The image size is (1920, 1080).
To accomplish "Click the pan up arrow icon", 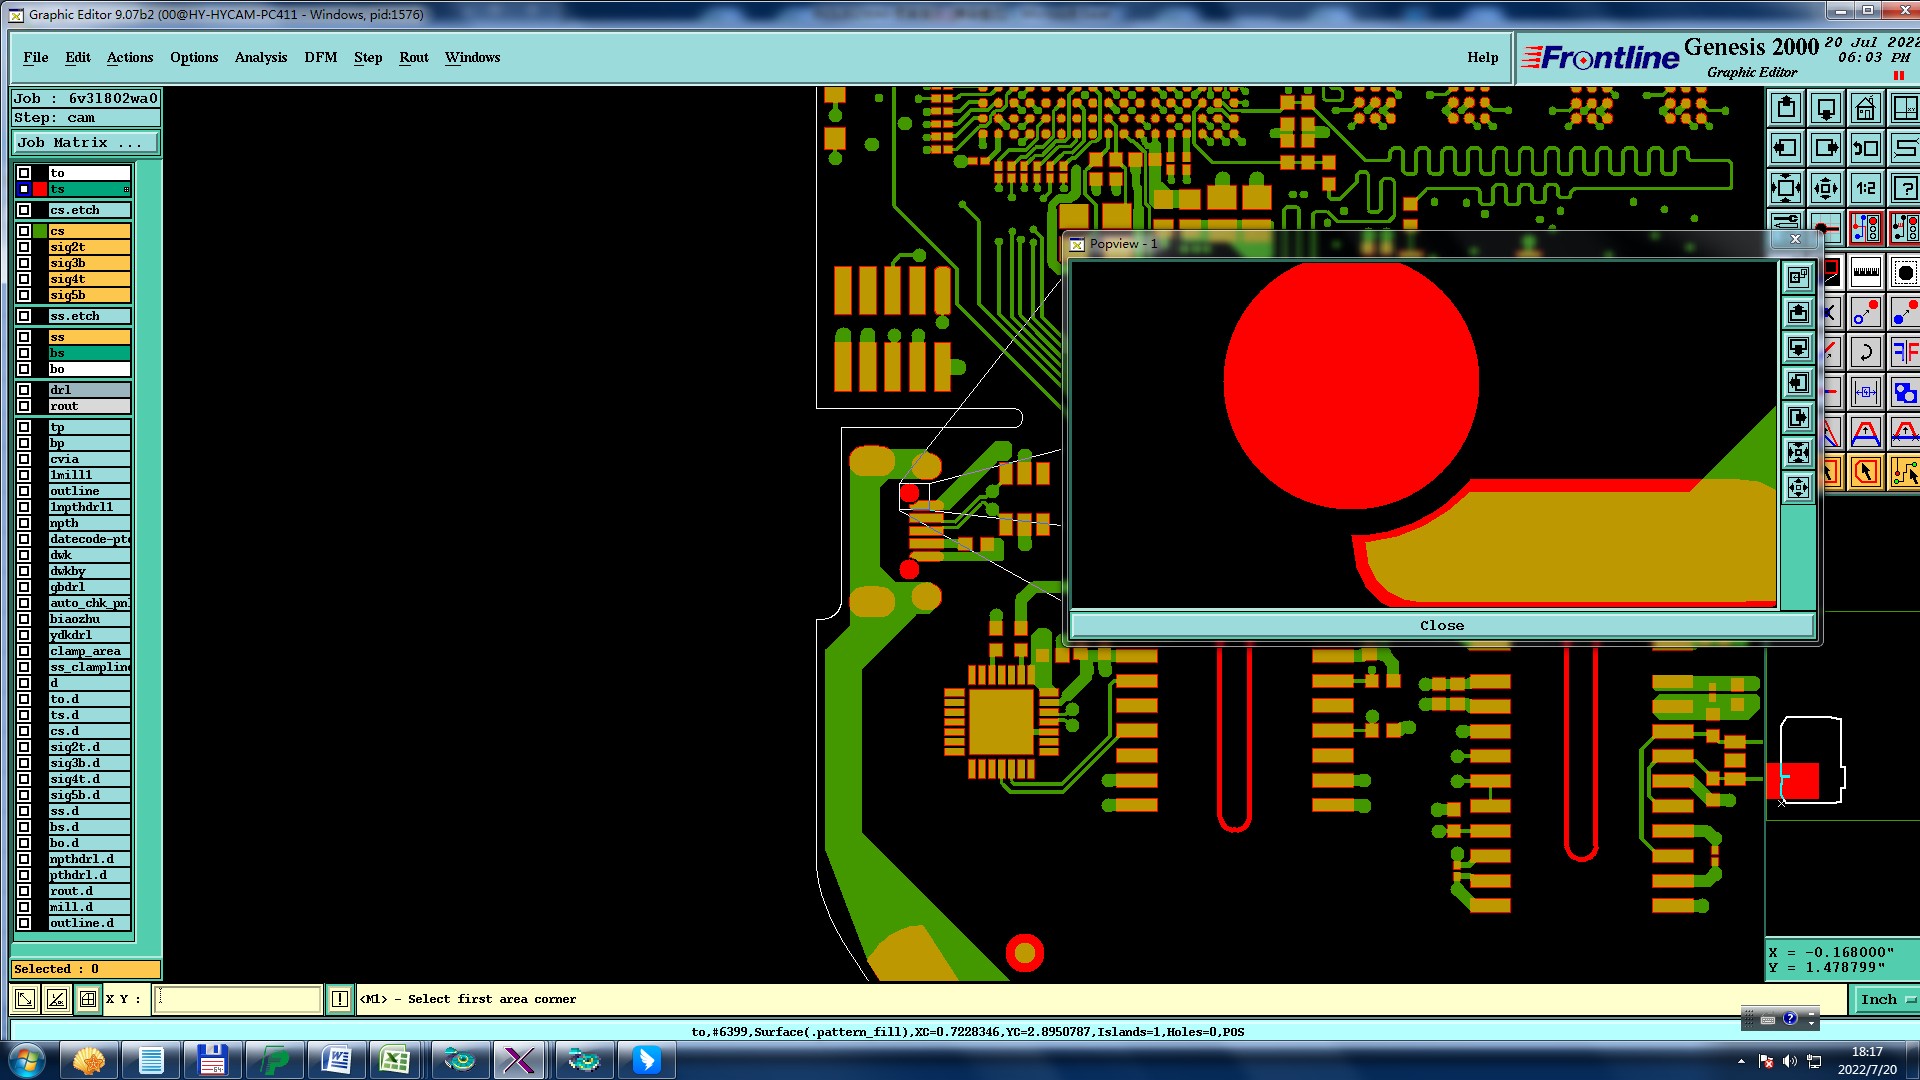I will (x=1786, y=108).
